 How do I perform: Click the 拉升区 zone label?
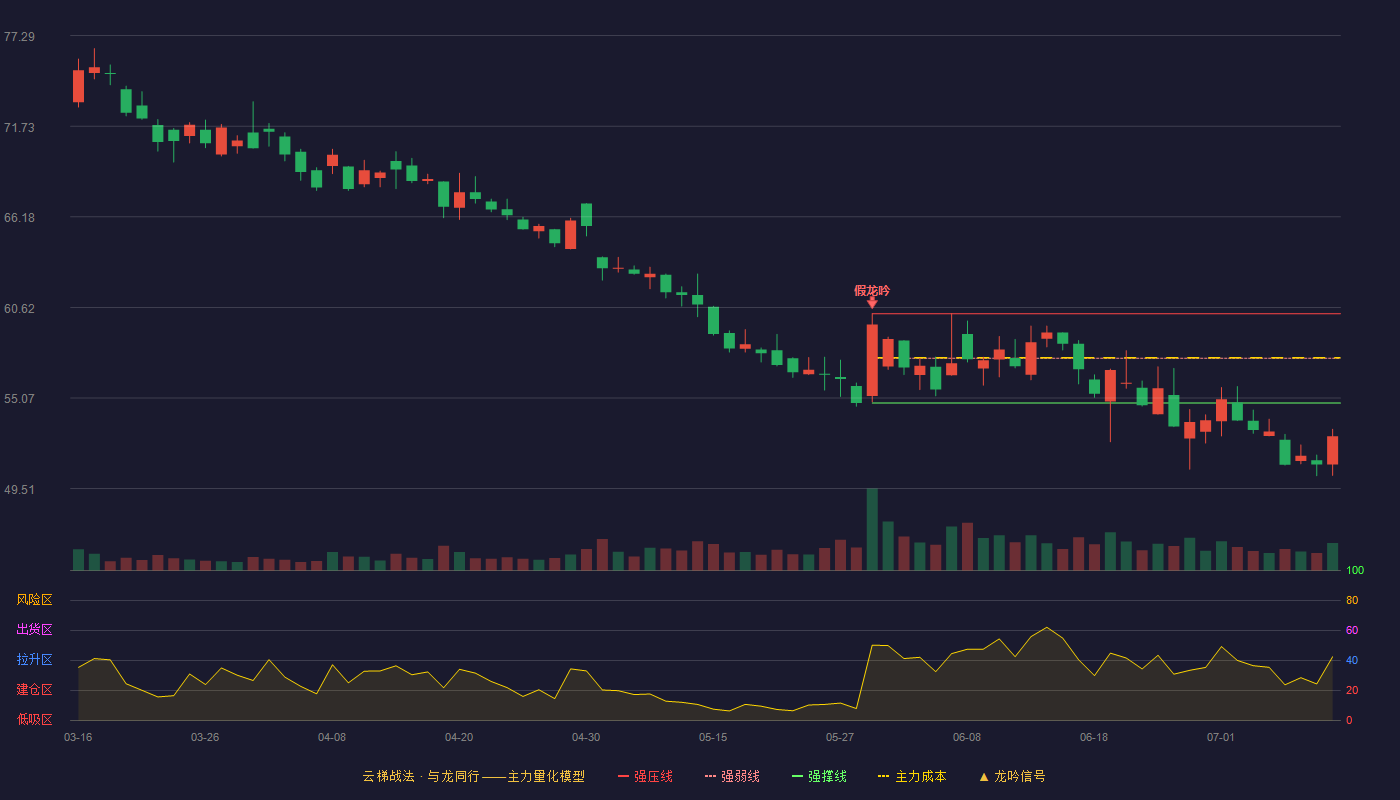[34, 660]
